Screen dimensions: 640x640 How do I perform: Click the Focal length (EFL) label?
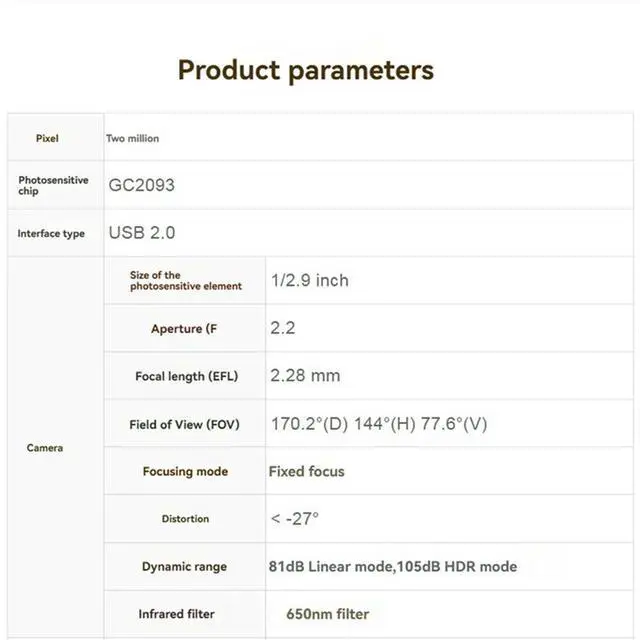[x=184, y=376]
